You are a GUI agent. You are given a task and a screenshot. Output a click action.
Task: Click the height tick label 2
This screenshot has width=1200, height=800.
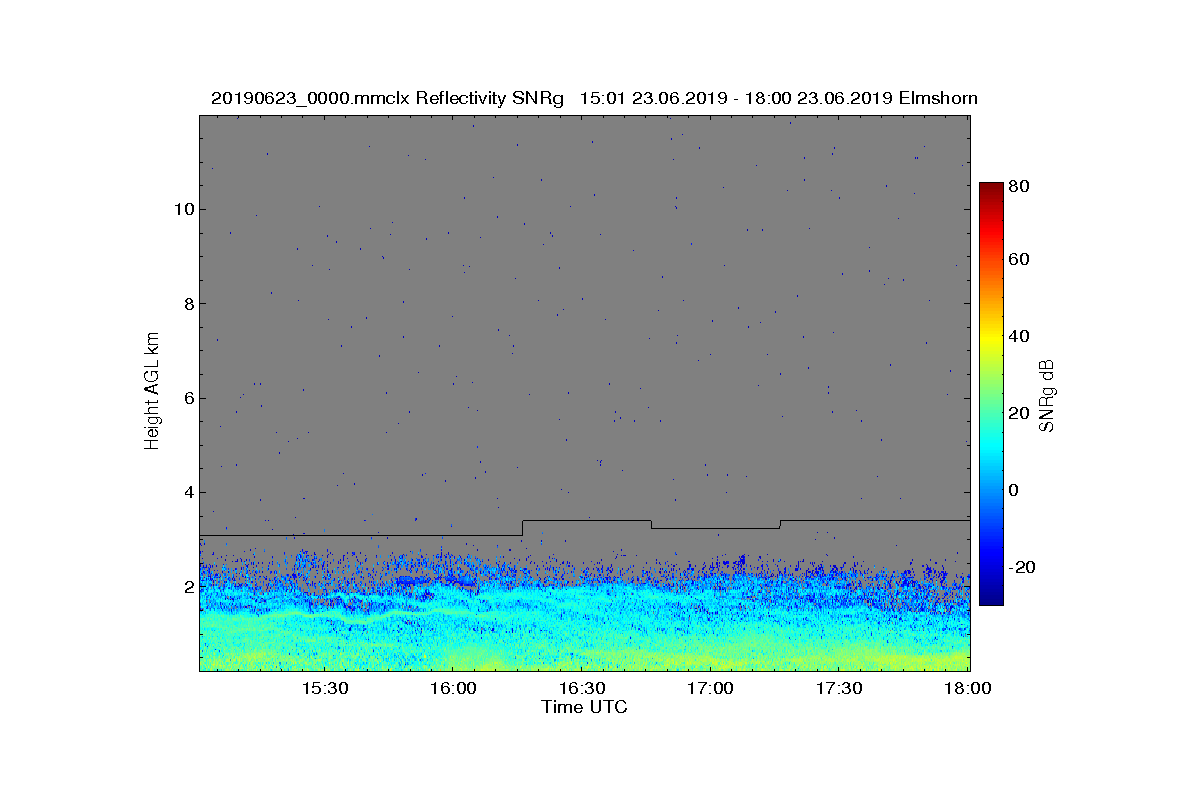click(188, 586)
